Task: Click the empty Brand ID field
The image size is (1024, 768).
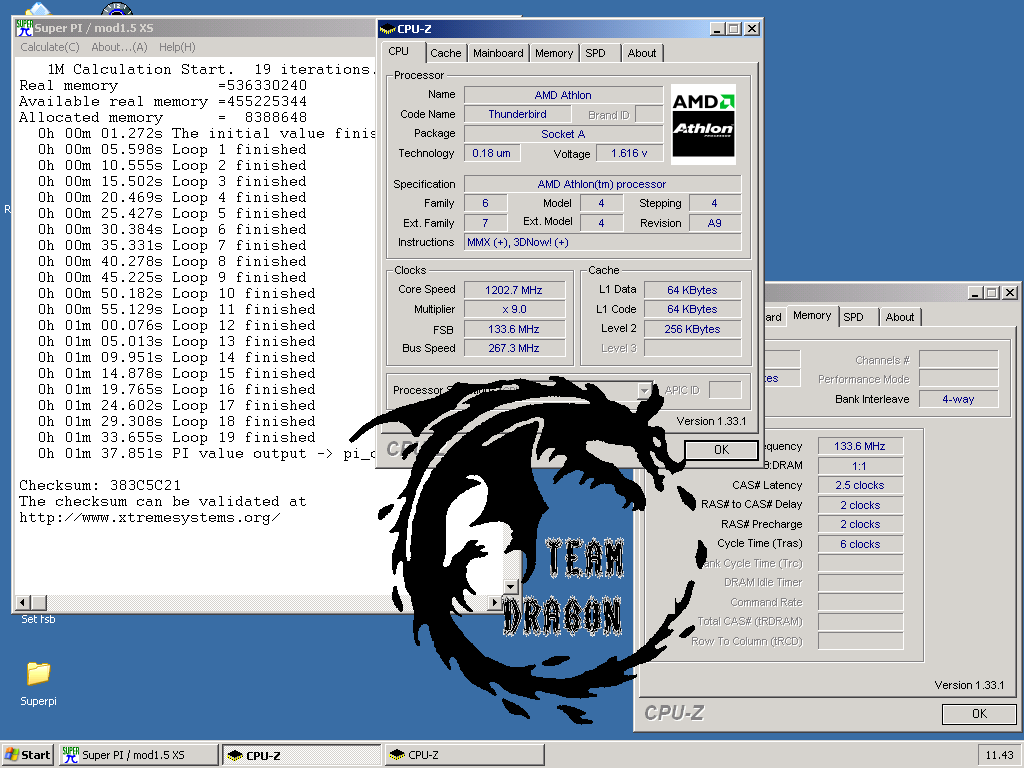Action: pyautogui.click(x=648, y=114)
